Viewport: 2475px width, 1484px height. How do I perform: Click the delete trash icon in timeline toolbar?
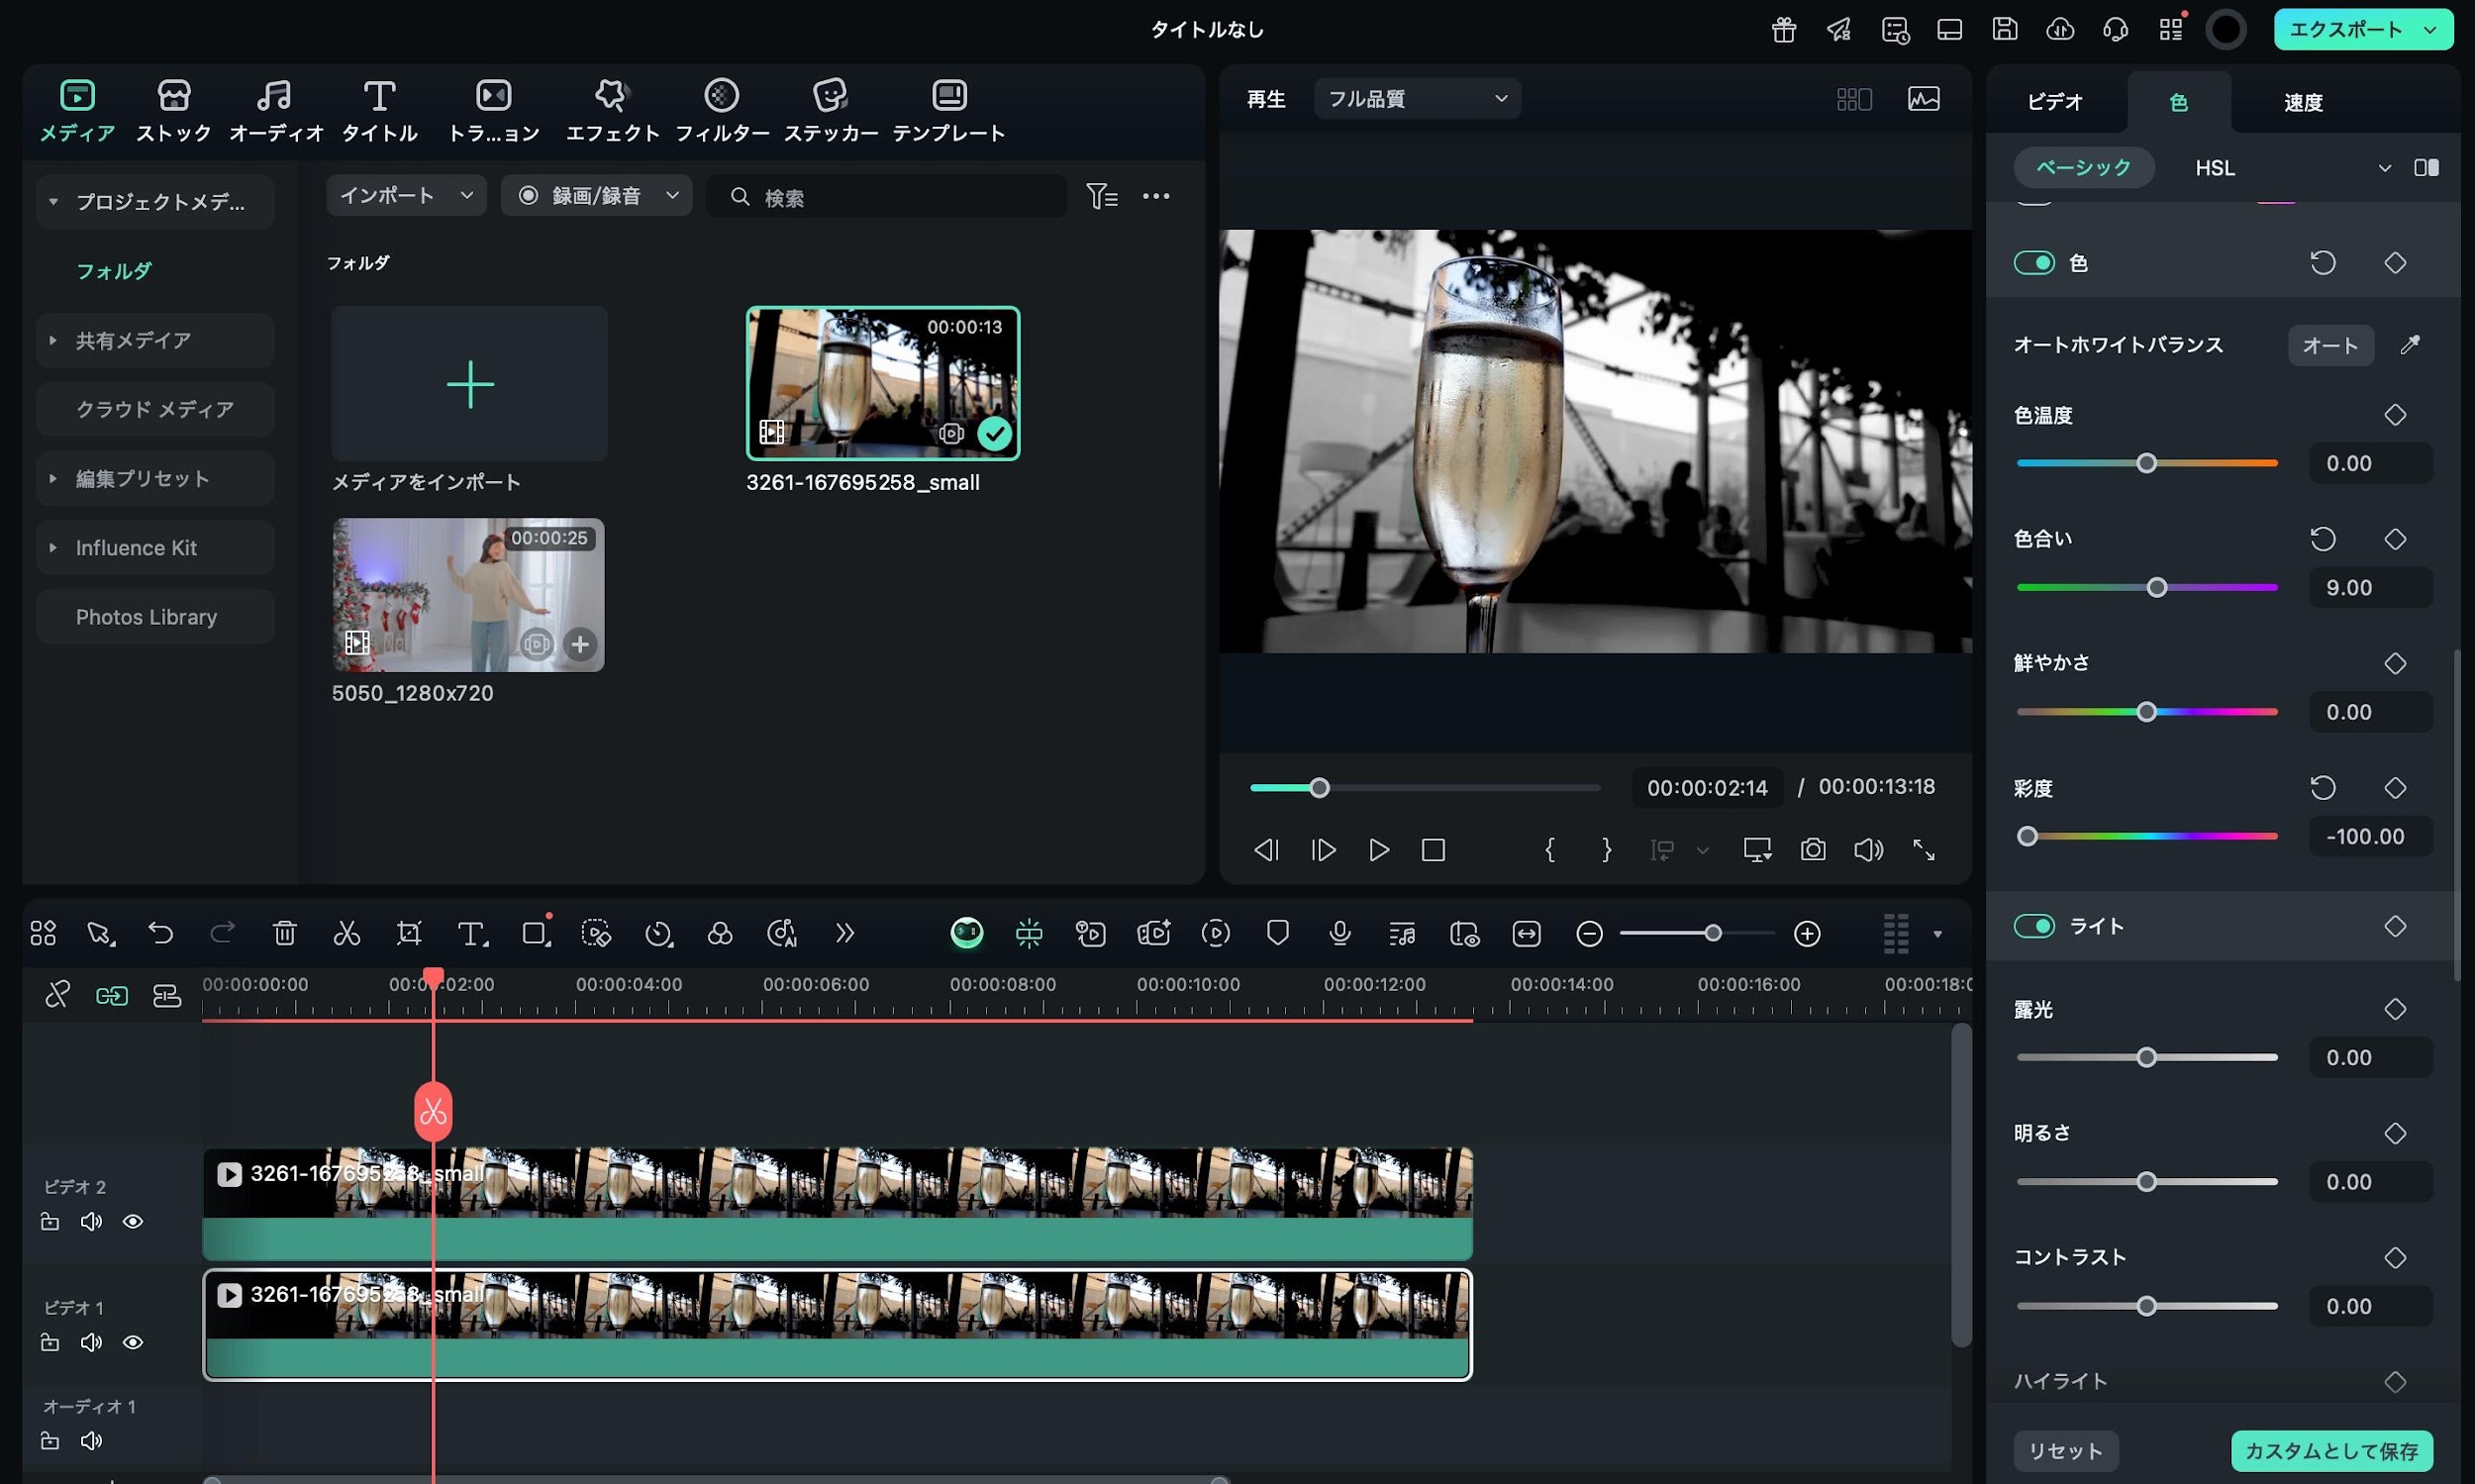coord(284,933)
